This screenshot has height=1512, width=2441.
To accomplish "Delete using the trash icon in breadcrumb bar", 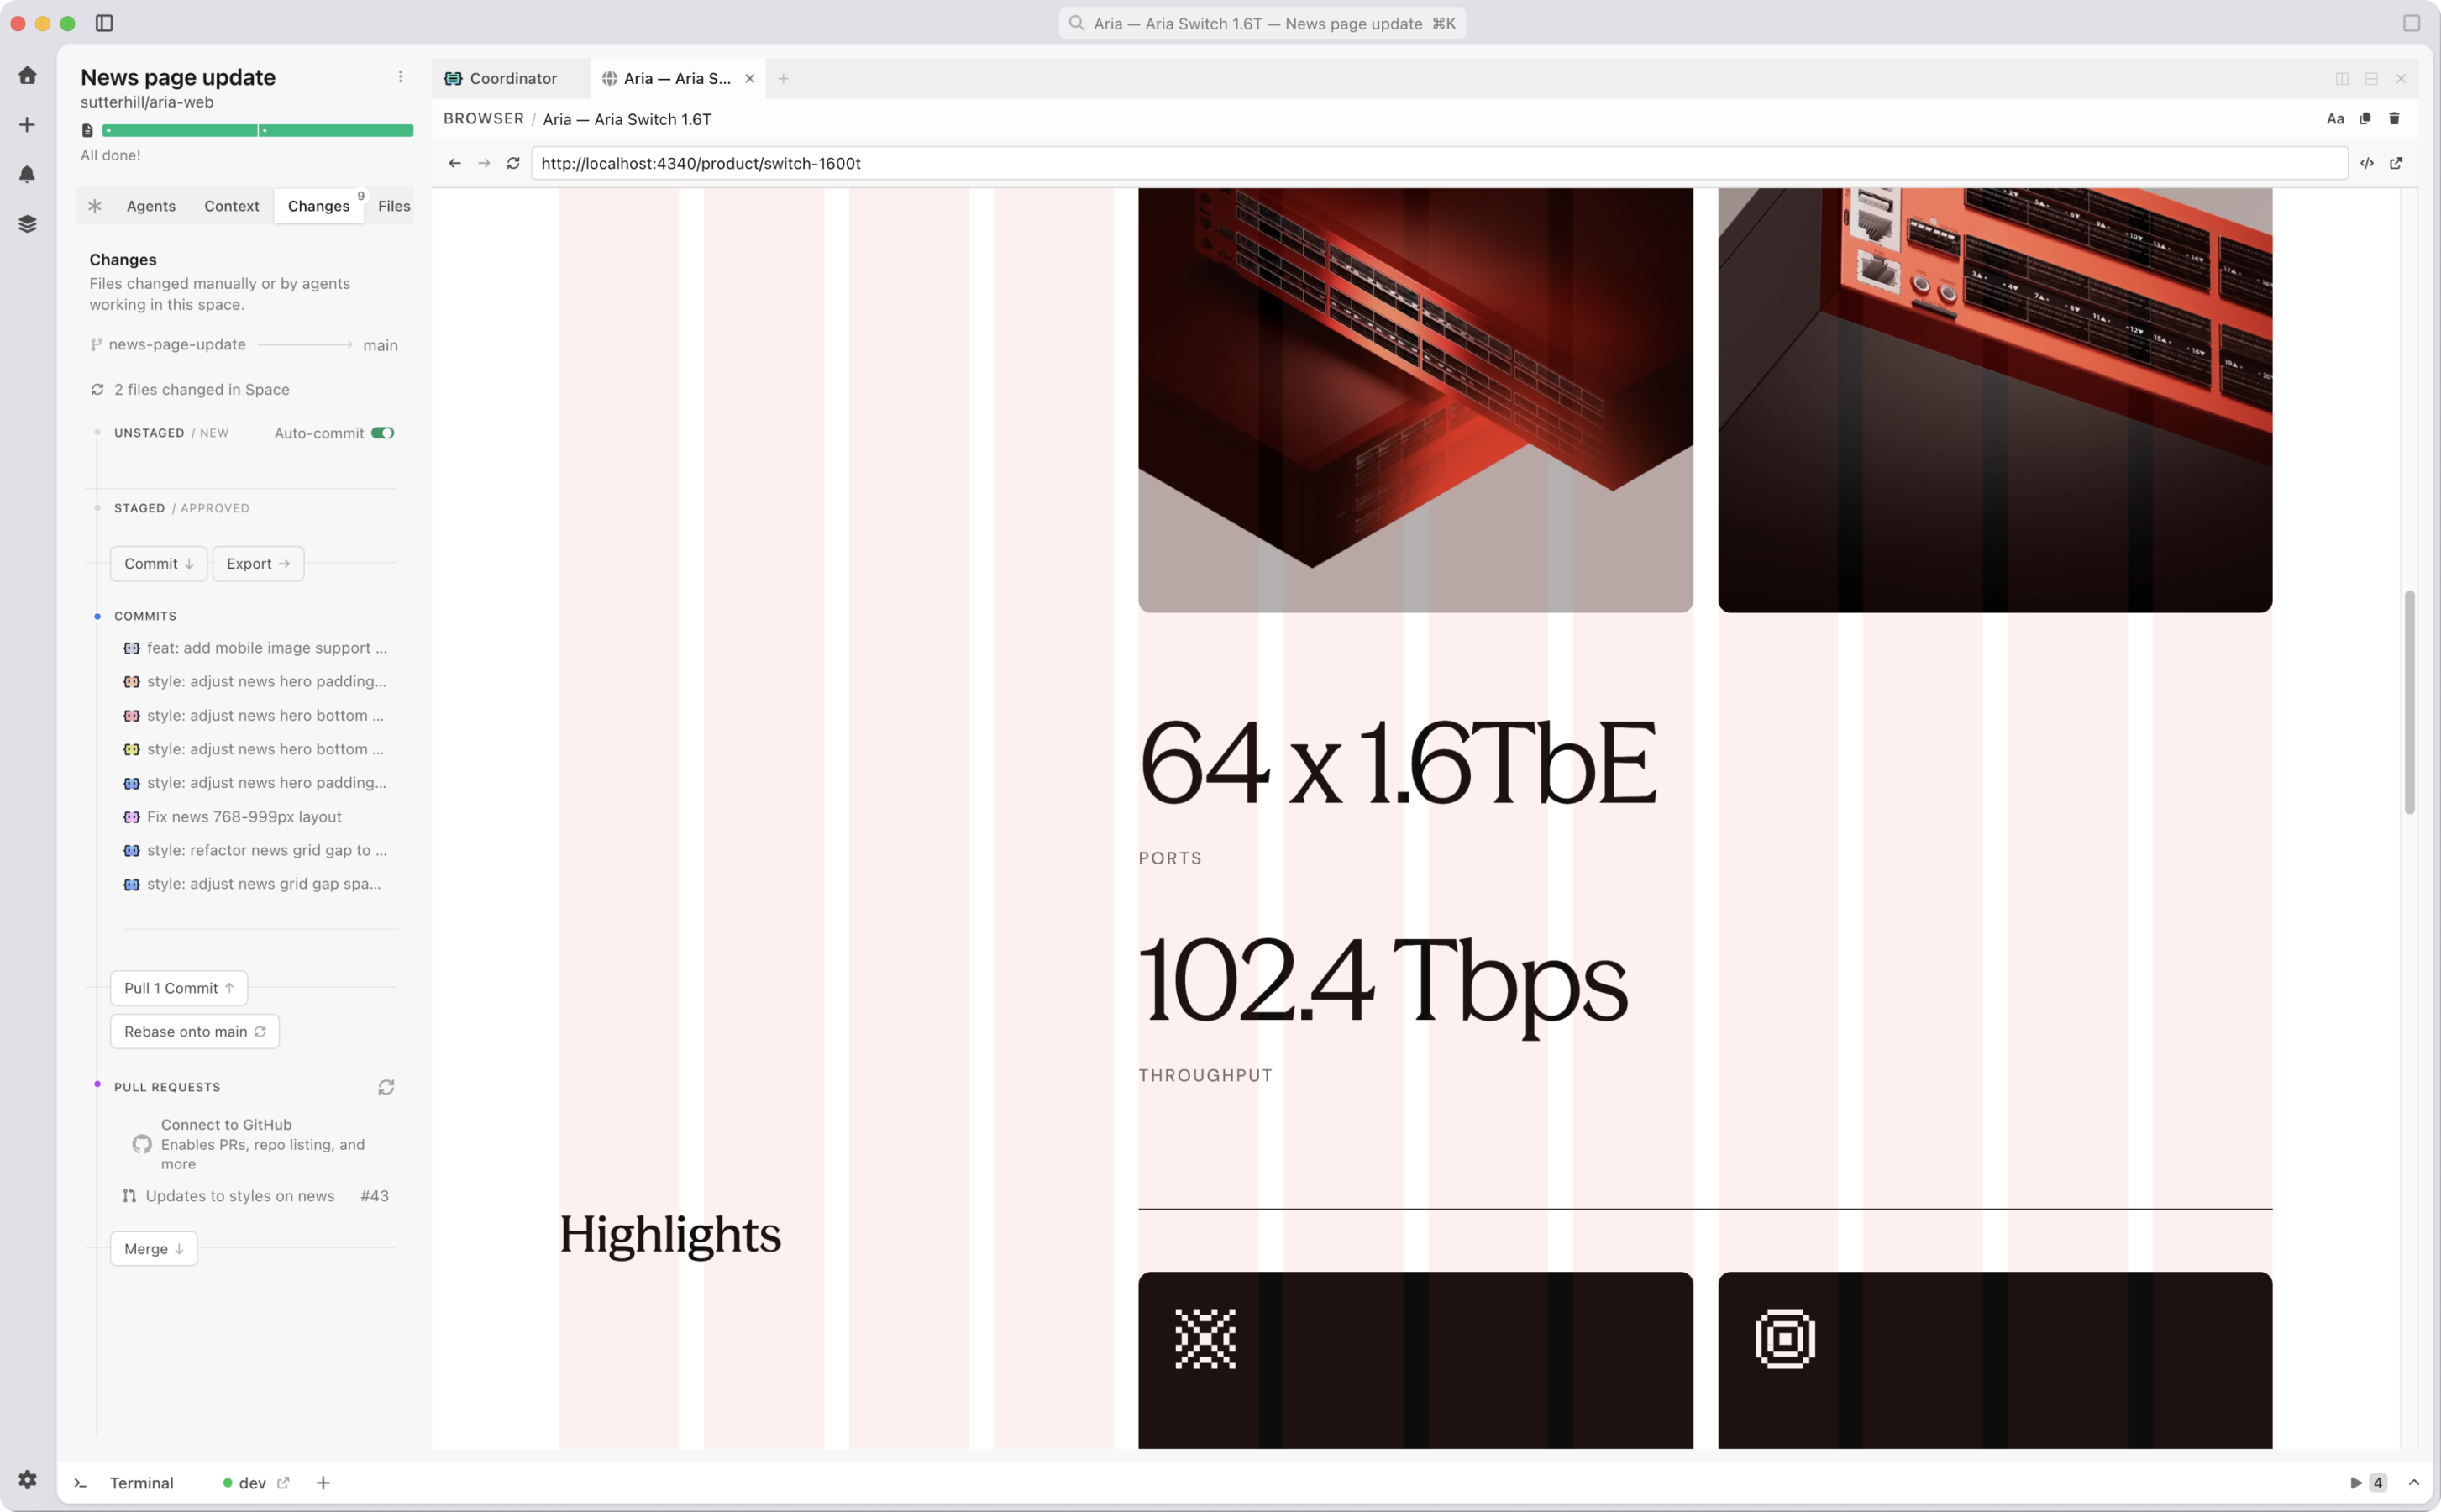I will click(2394, 119).
